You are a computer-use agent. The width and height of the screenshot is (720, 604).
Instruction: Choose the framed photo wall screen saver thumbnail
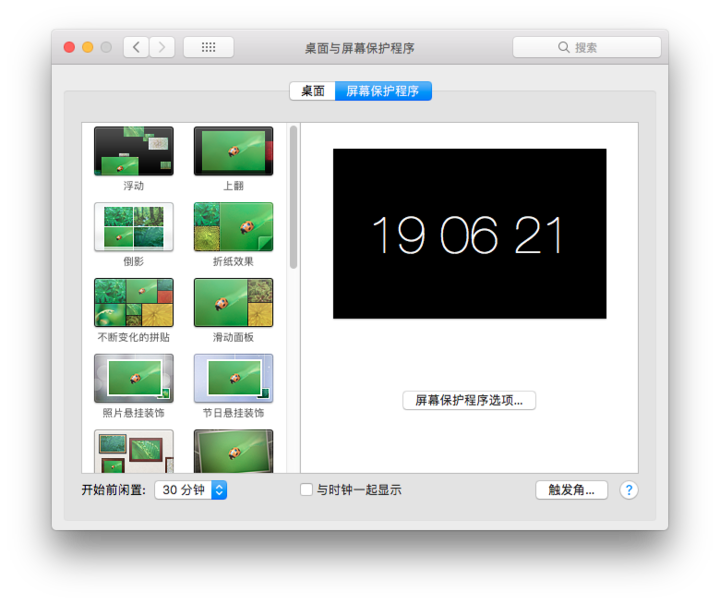pos(134,451)
